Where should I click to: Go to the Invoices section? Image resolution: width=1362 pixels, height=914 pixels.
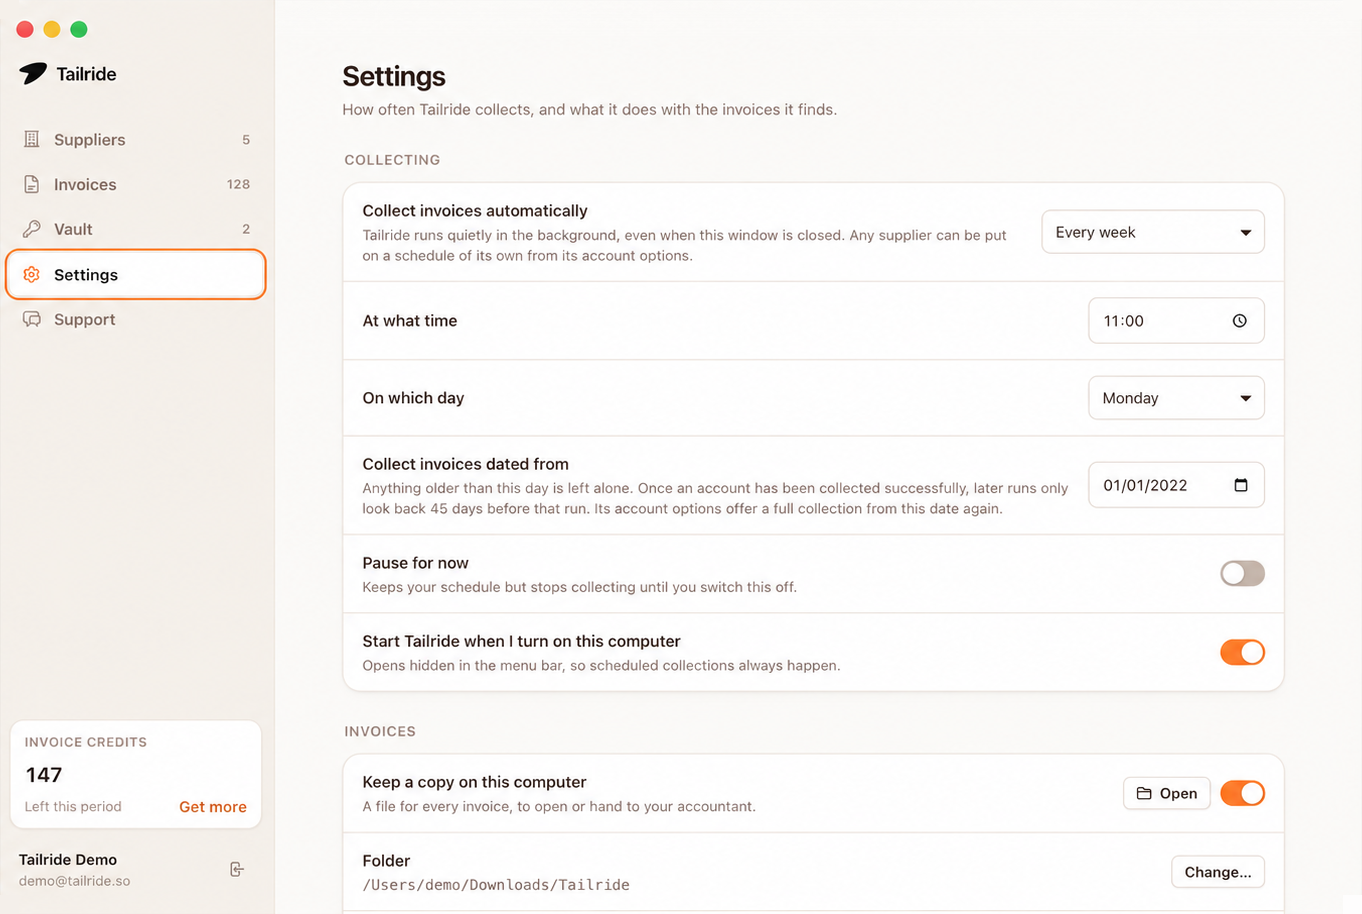coord(136,184)
